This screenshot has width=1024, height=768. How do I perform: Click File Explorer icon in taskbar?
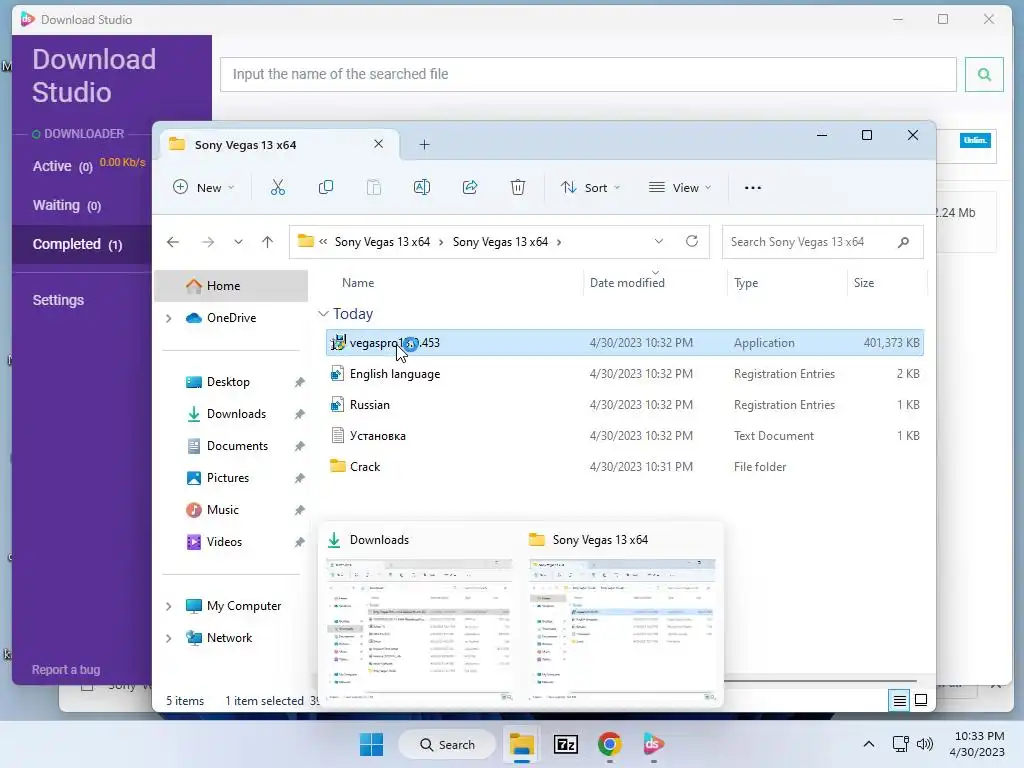[522, 744]
